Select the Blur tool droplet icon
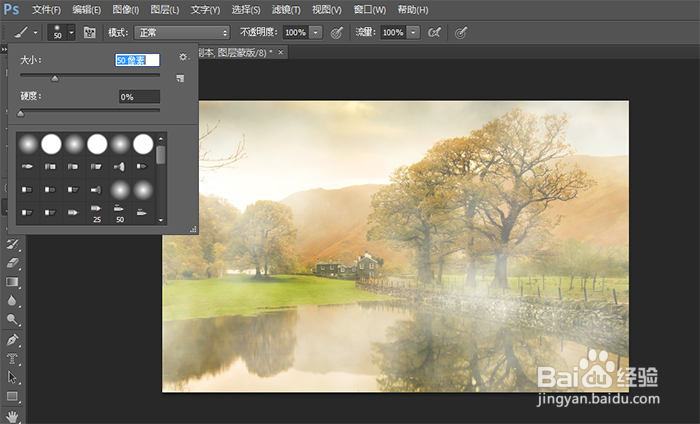Image resolution: width=700 pixels, height=424 pixels. (12, 300)
